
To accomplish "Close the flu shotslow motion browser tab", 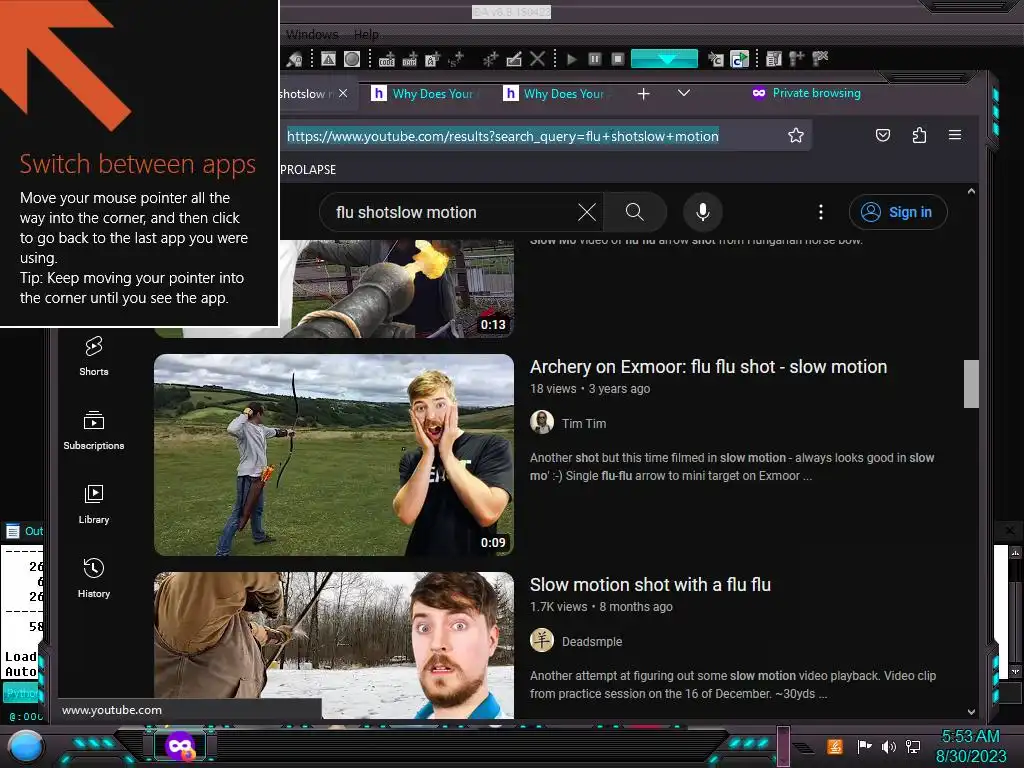I will click(x=344, y=93).
